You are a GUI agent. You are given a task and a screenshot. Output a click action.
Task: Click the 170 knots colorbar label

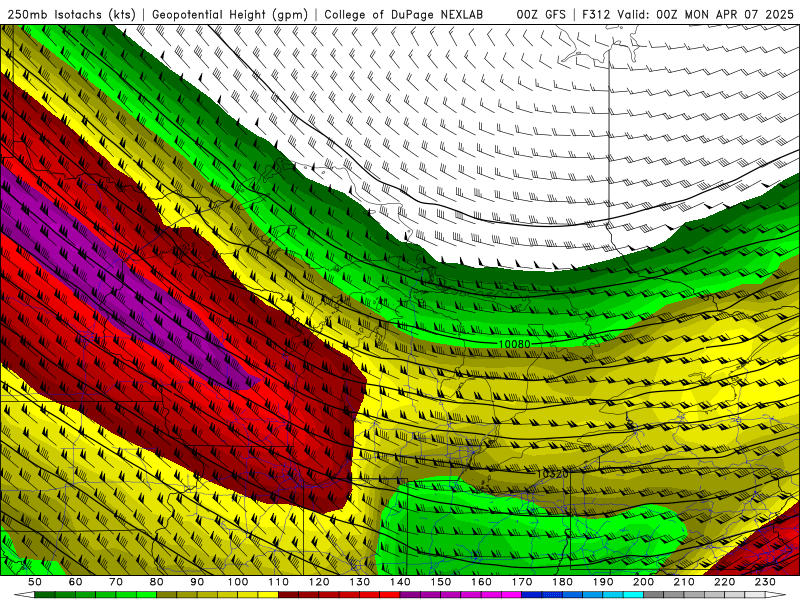pos(521,581)
